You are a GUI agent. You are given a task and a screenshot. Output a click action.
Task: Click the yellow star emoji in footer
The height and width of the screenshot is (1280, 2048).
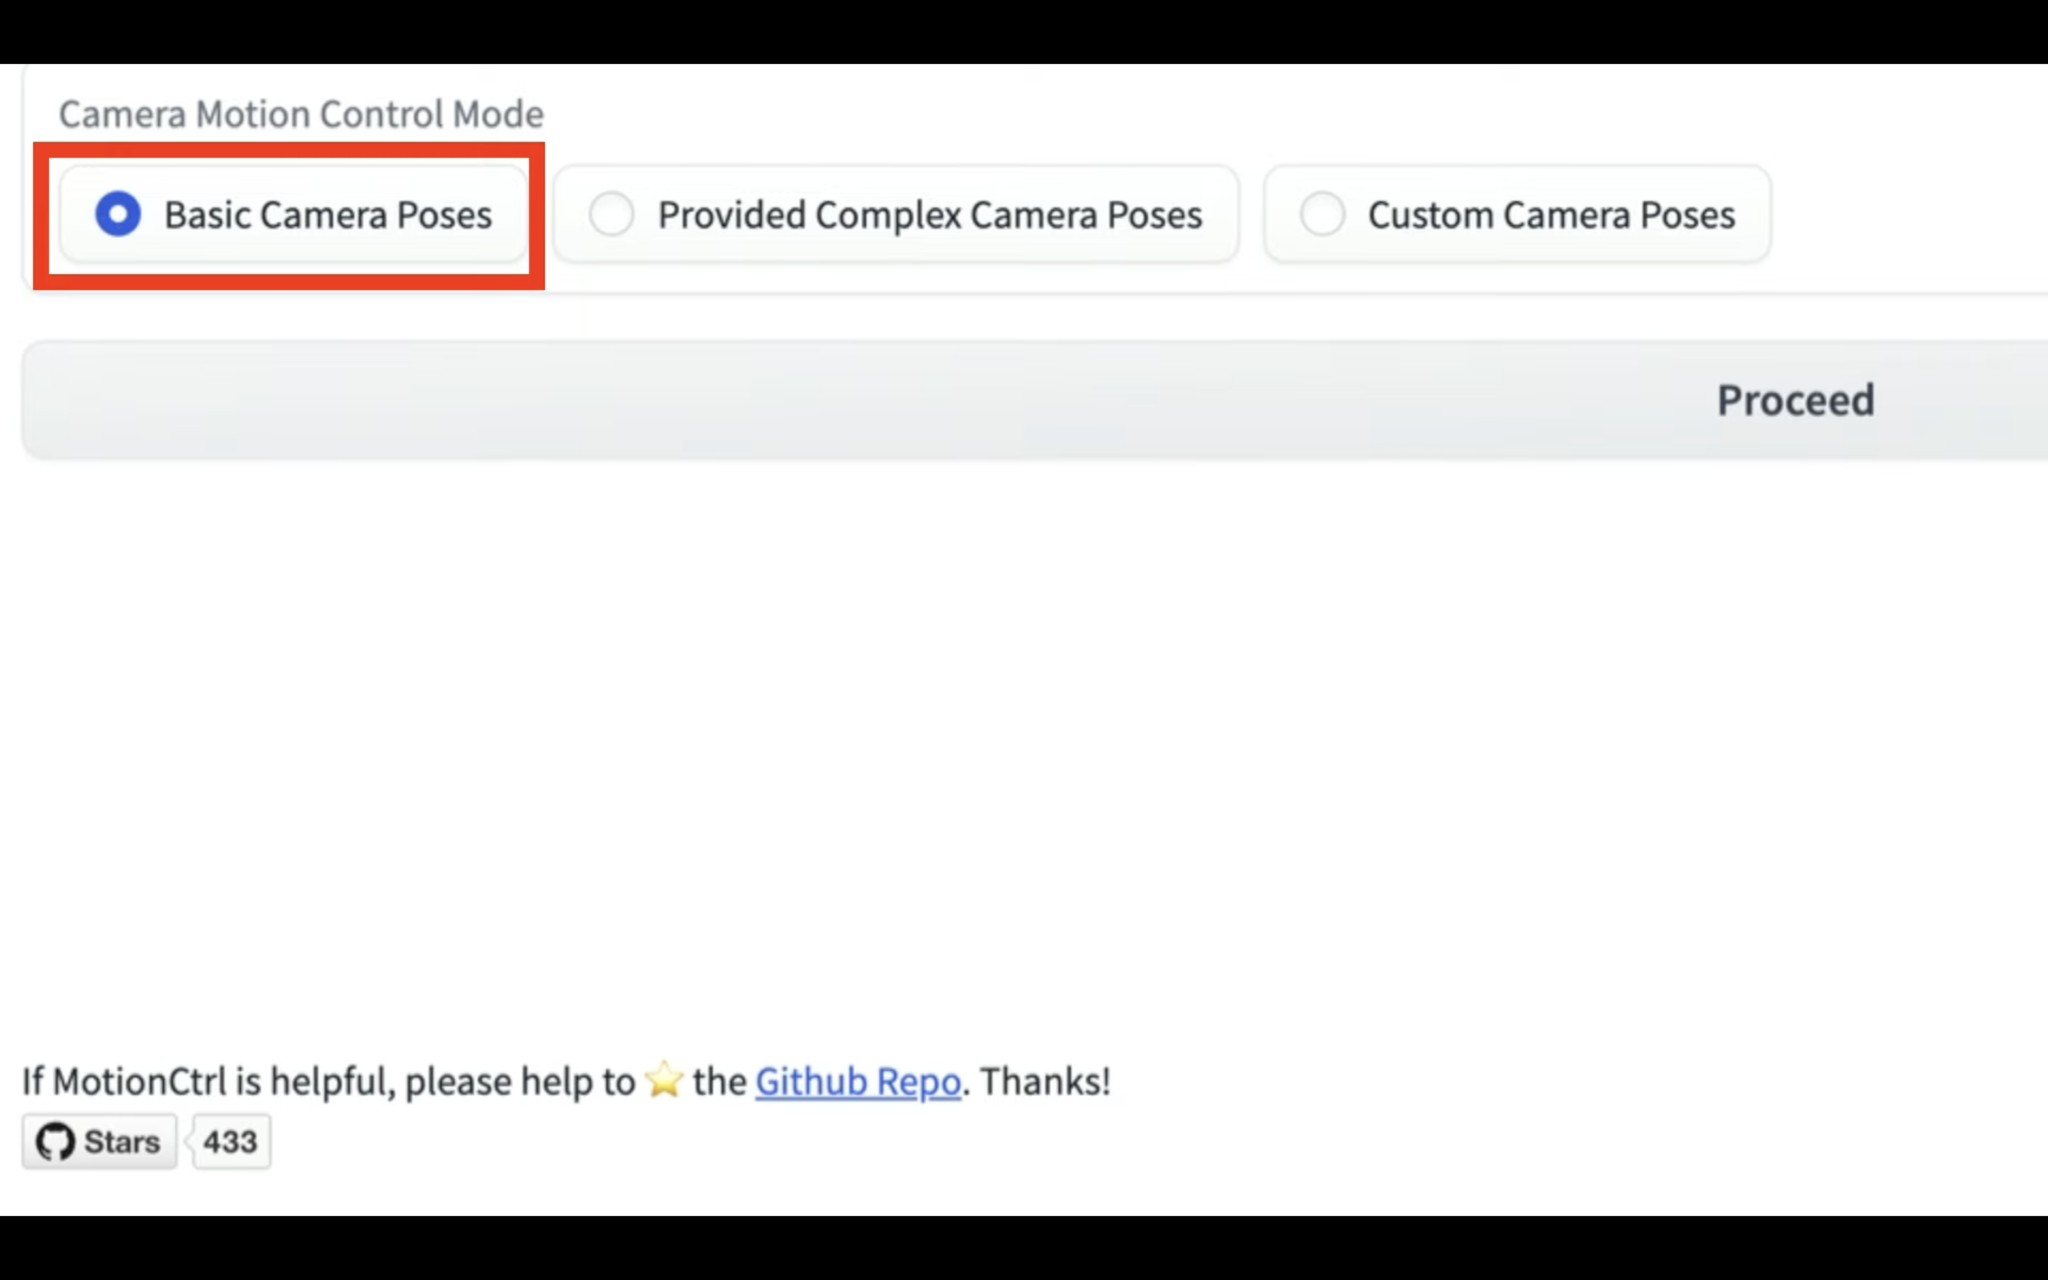click(x=664, y=1081)
